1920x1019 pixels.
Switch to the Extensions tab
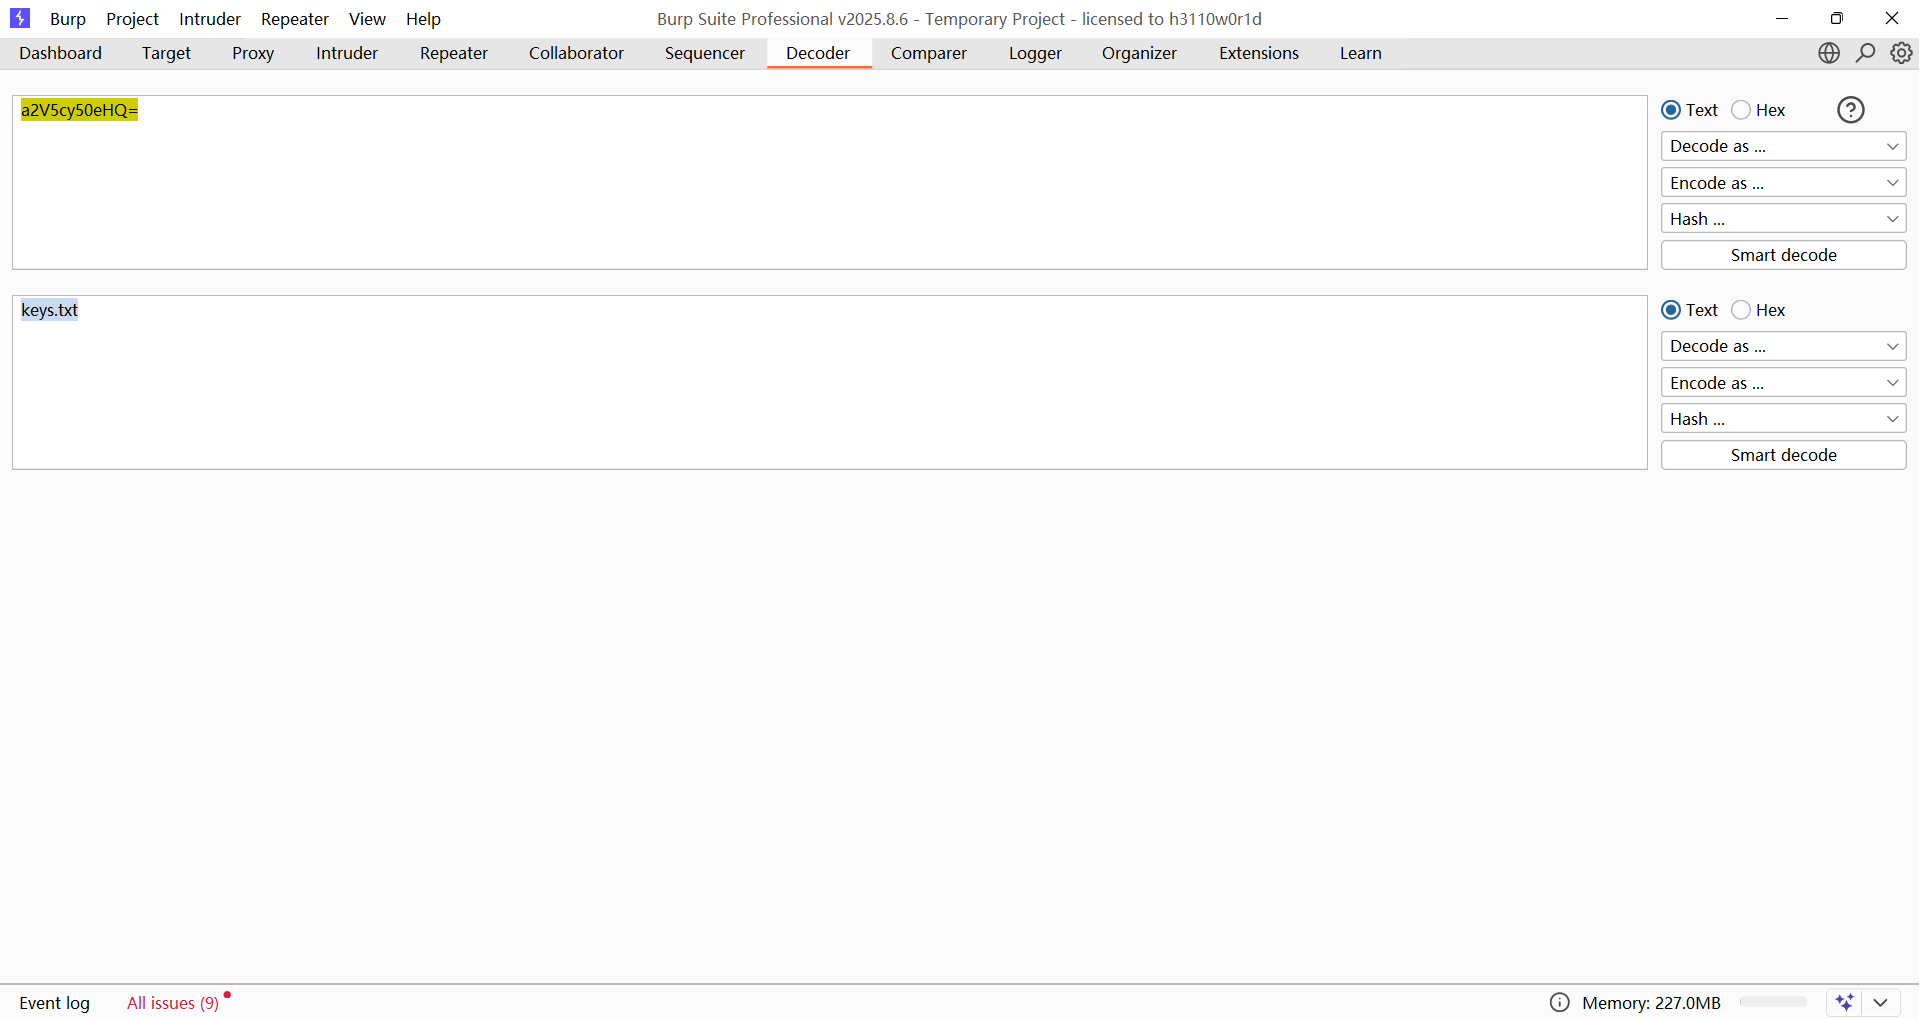1259,53
